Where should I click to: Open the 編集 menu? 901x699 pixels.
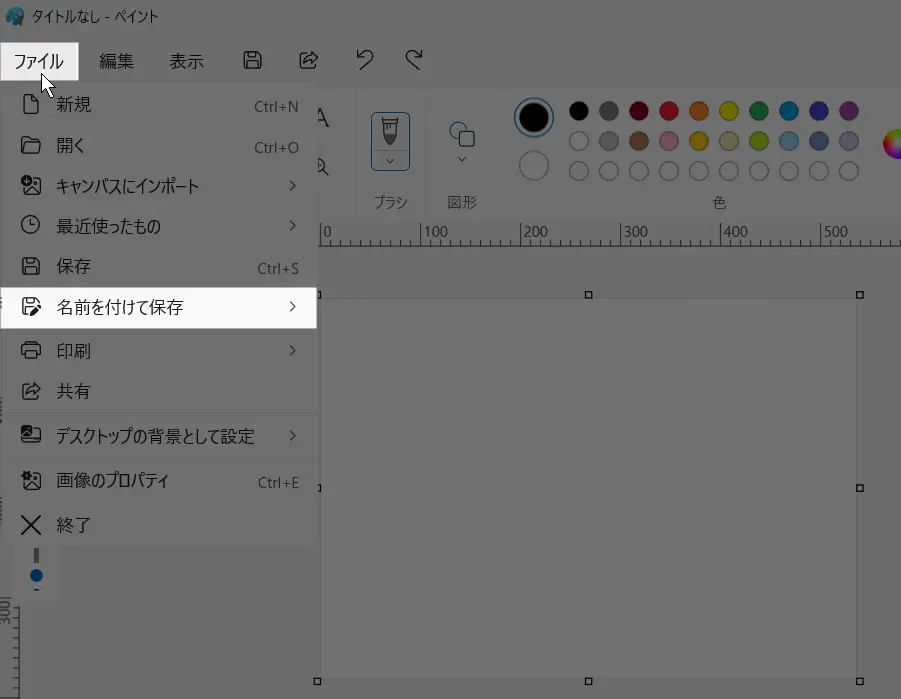(116, 61)
